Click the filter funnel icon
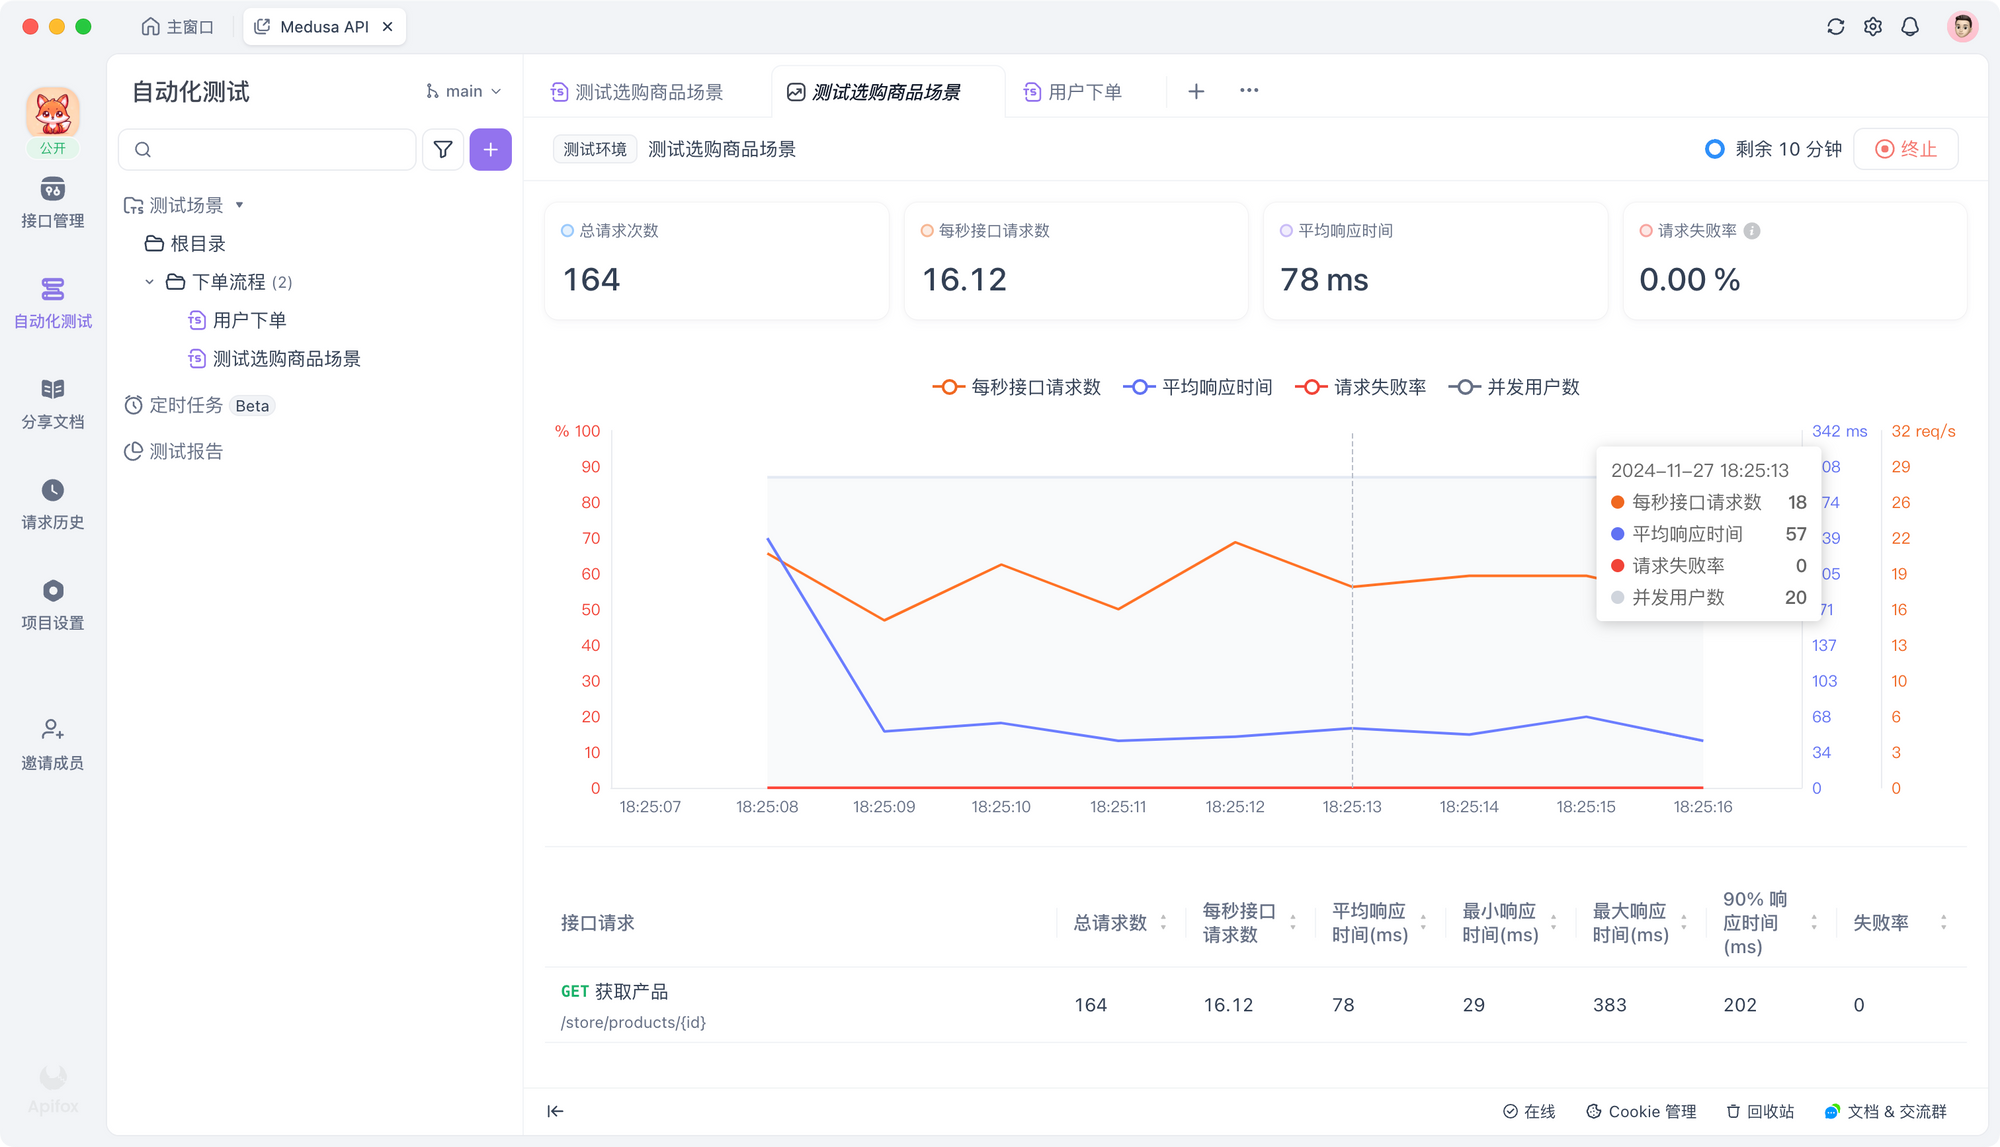2000x1147 pixels. (443, 150)
